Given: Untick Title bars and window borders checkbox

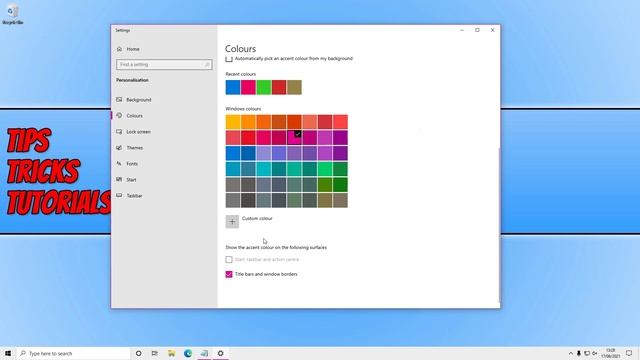Looking at the screenshot, I should coord(229,274).
